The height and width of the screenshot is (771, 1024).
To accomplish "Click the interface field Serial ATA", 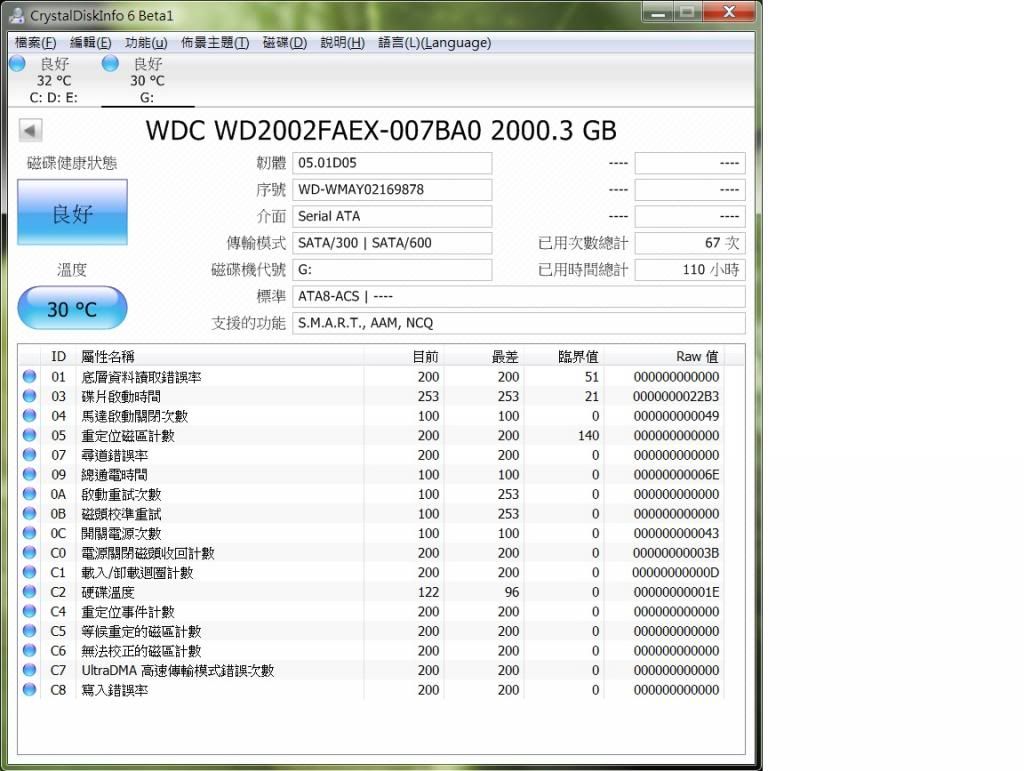I will [392, 217].
